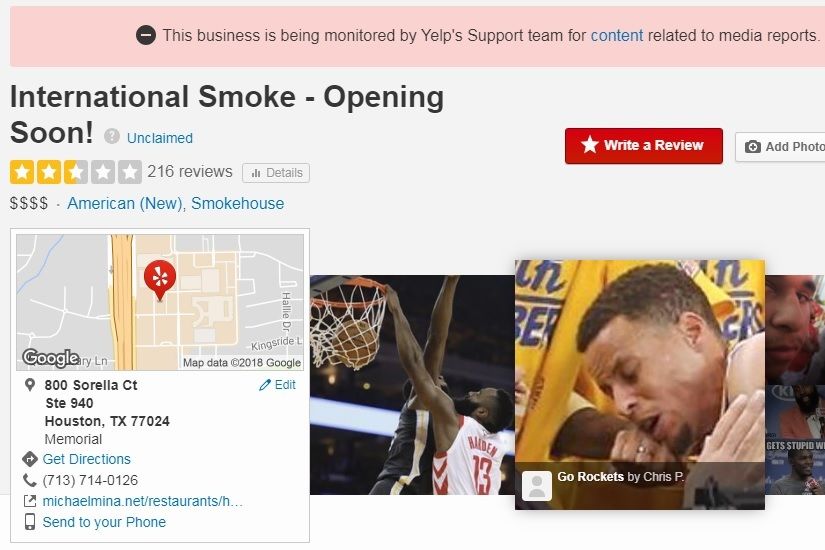Screen dimensions: 825x550
Task: Open the James Harden dunk photo
Action: tap(412, 385)
